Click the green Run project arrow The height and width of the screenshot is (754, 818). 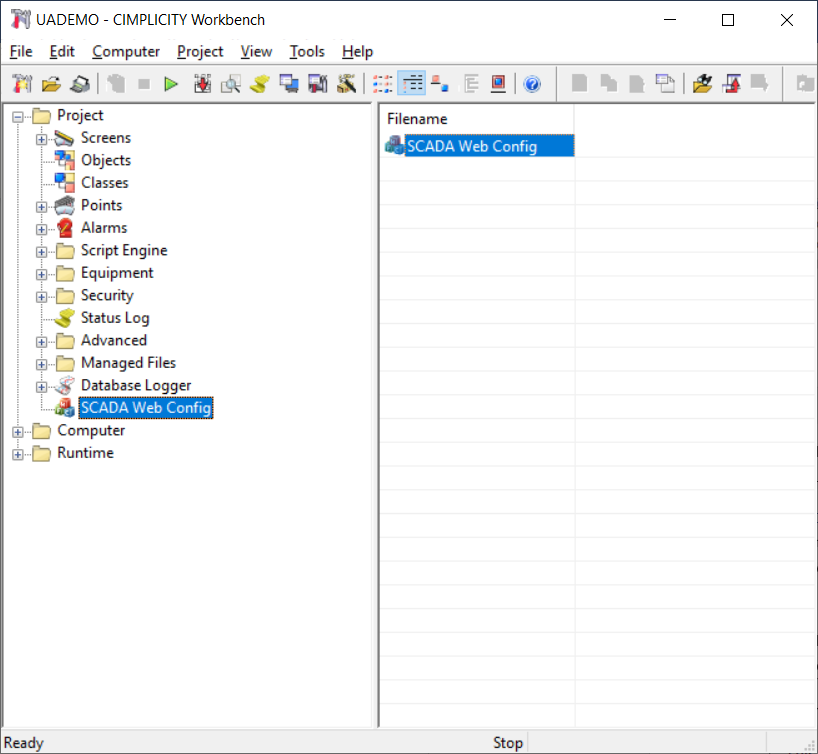point(171,83)
